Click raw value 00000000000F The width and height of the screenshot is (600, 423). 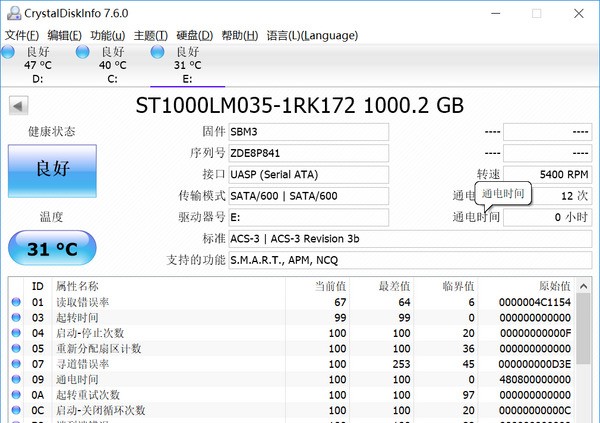(535, 333)
